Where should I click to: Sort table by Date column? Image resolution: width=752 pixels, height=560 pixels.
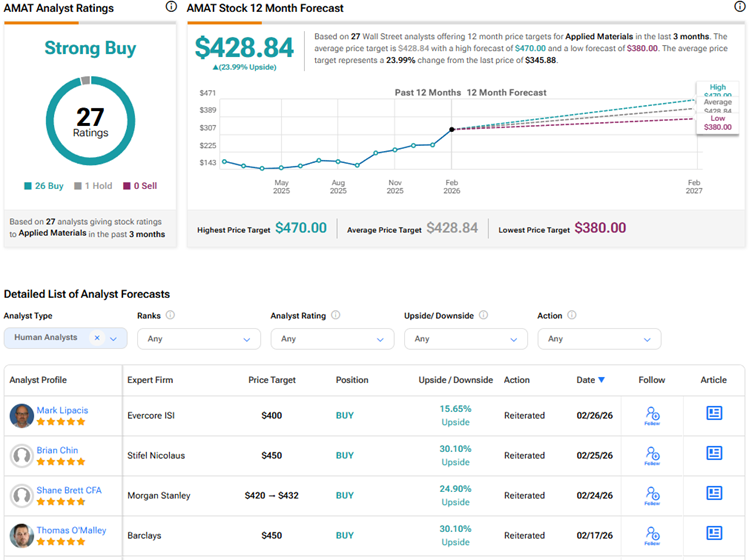590,380
